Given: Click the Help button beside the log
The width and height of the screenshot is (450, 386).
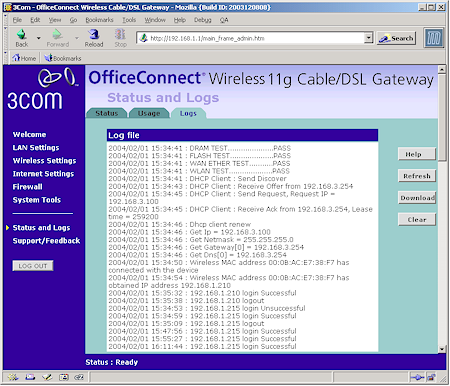Looking at the screenshot, I should (x=417, y=154).
